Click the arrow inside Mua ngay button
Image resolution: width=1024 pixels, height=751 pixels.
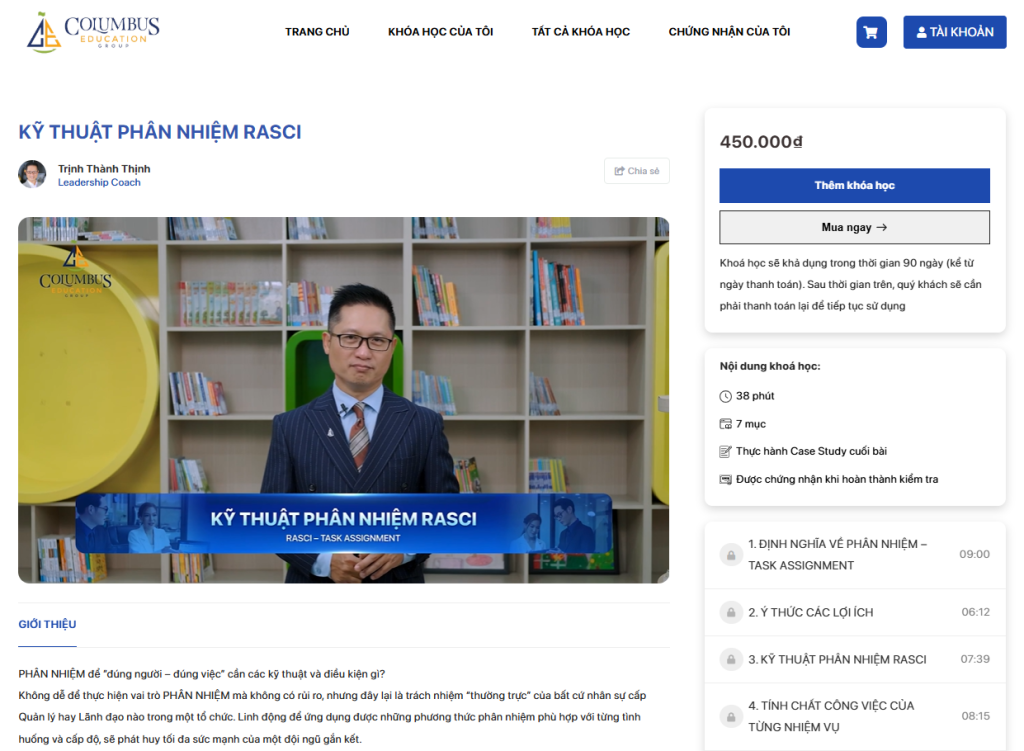click(x=882, y=227)
